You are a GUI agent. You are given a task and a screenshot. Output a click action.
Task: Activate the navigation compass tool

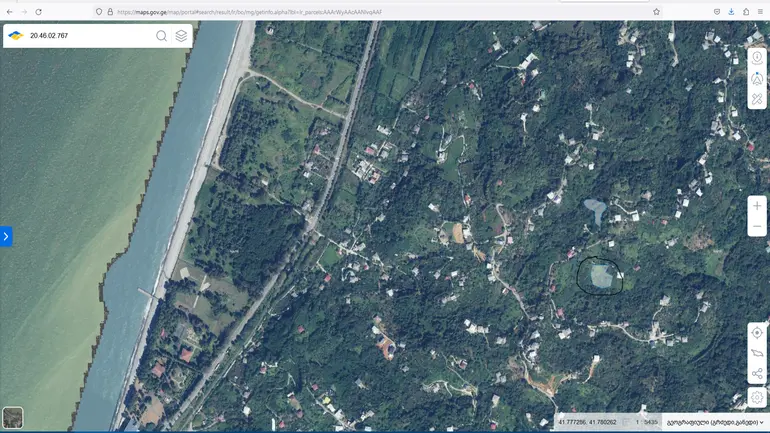click(x=757, y=78)
